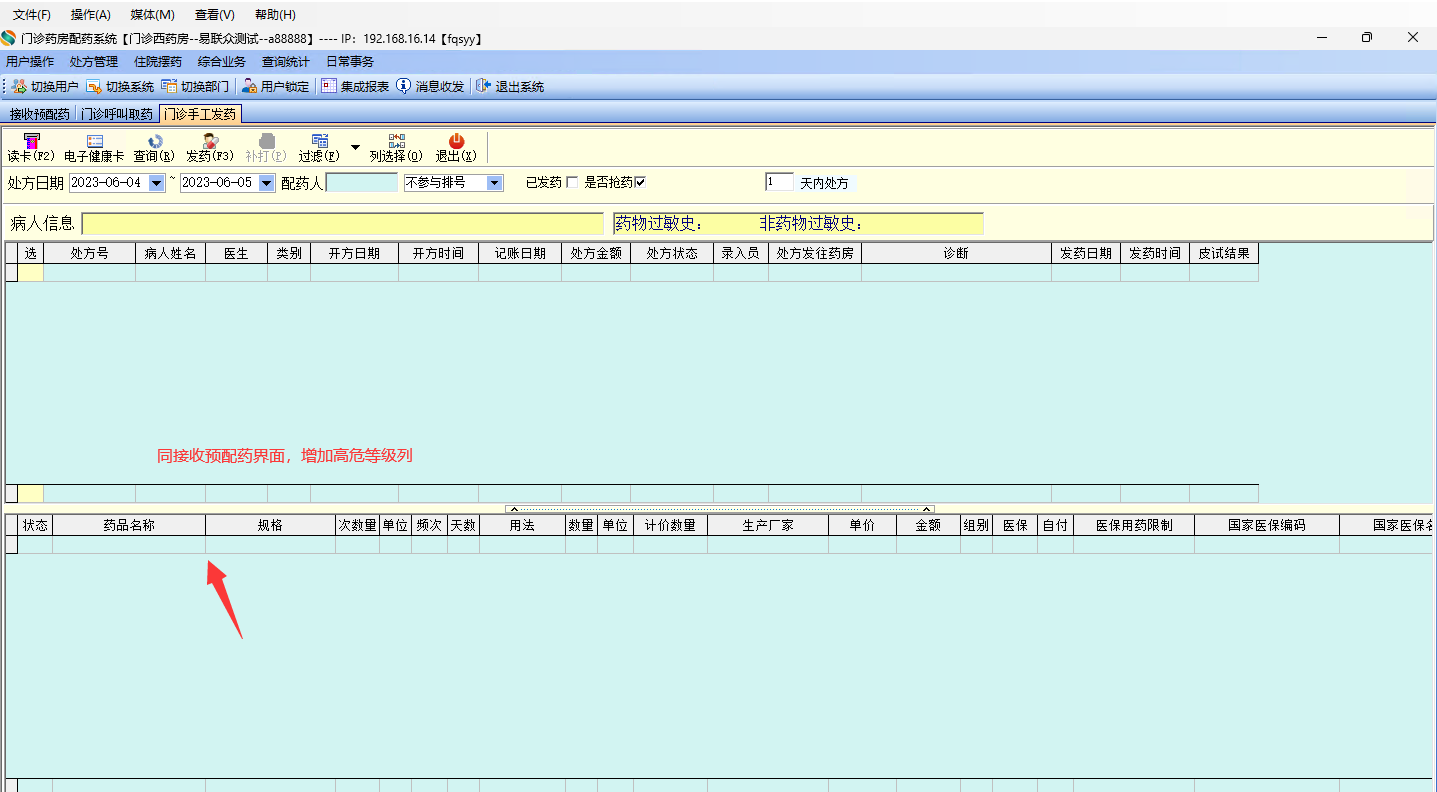Click the 切换系统 switch-system icon
The image size is (1437, 792).
[x=94, y=87]
